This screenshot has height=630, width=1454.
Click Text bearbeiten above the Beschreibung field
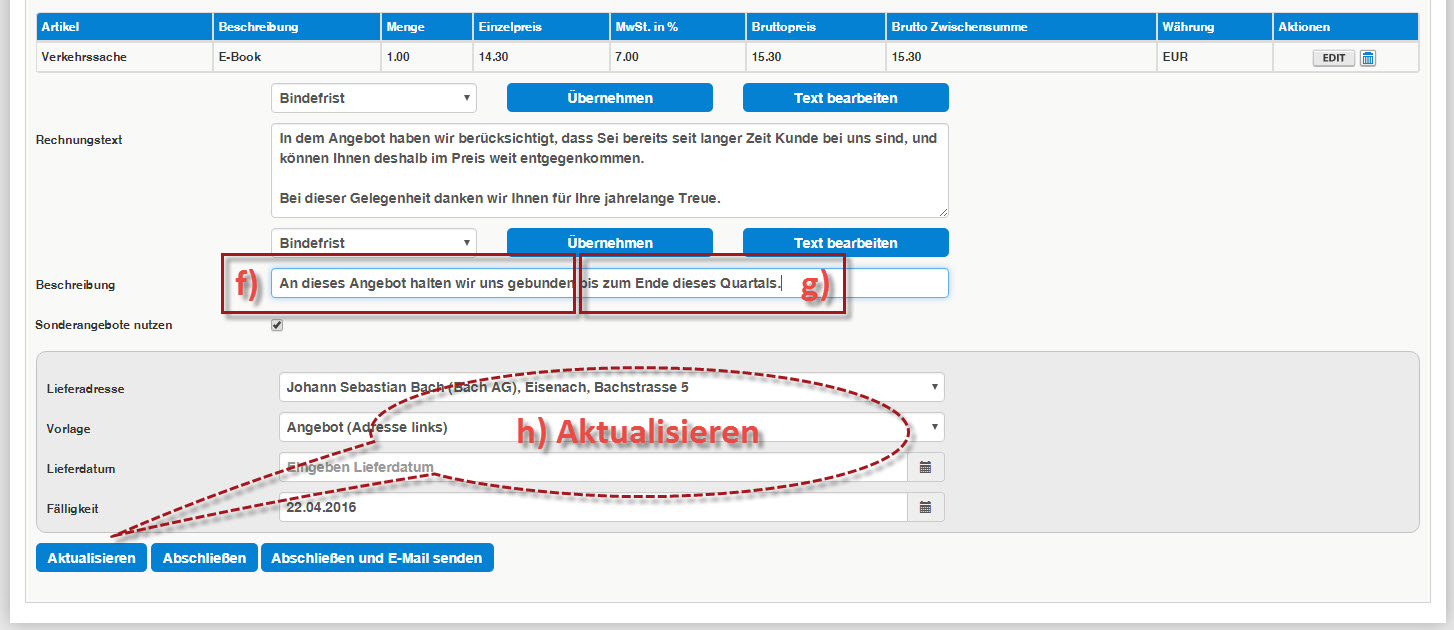[x=845, y=243]
